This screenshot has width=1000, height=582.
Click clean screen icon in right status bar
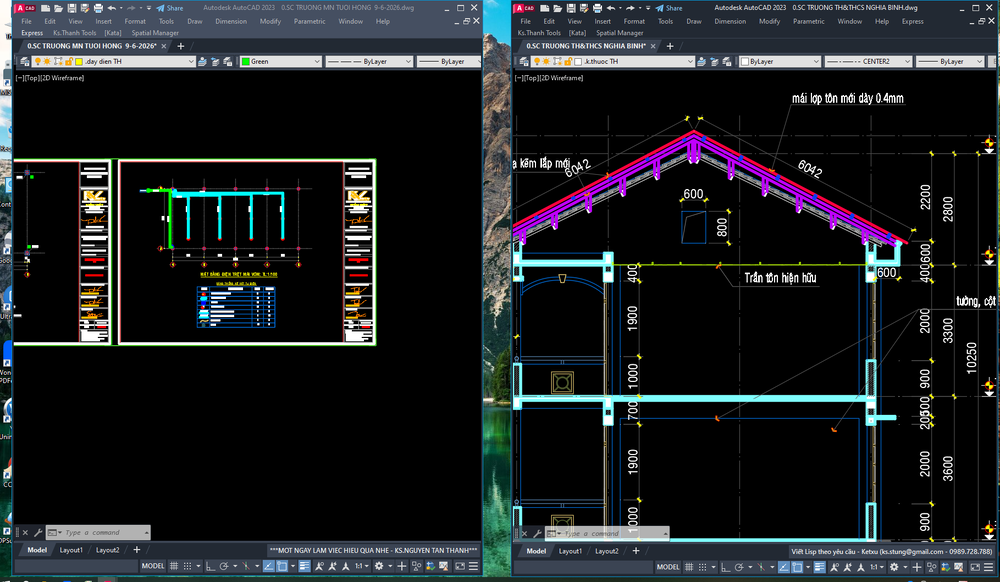pos(975,567)
